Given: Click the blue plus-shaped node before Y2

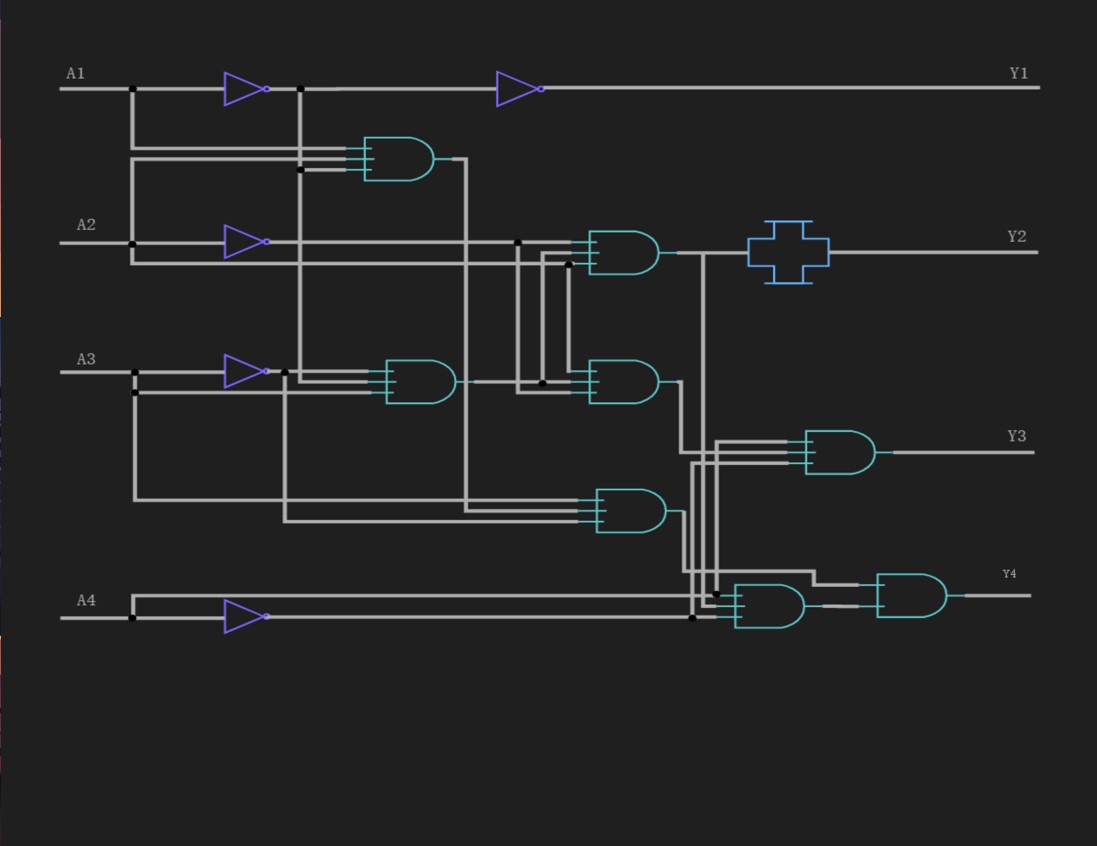Looking at the screenshot, I should [789, 251].
